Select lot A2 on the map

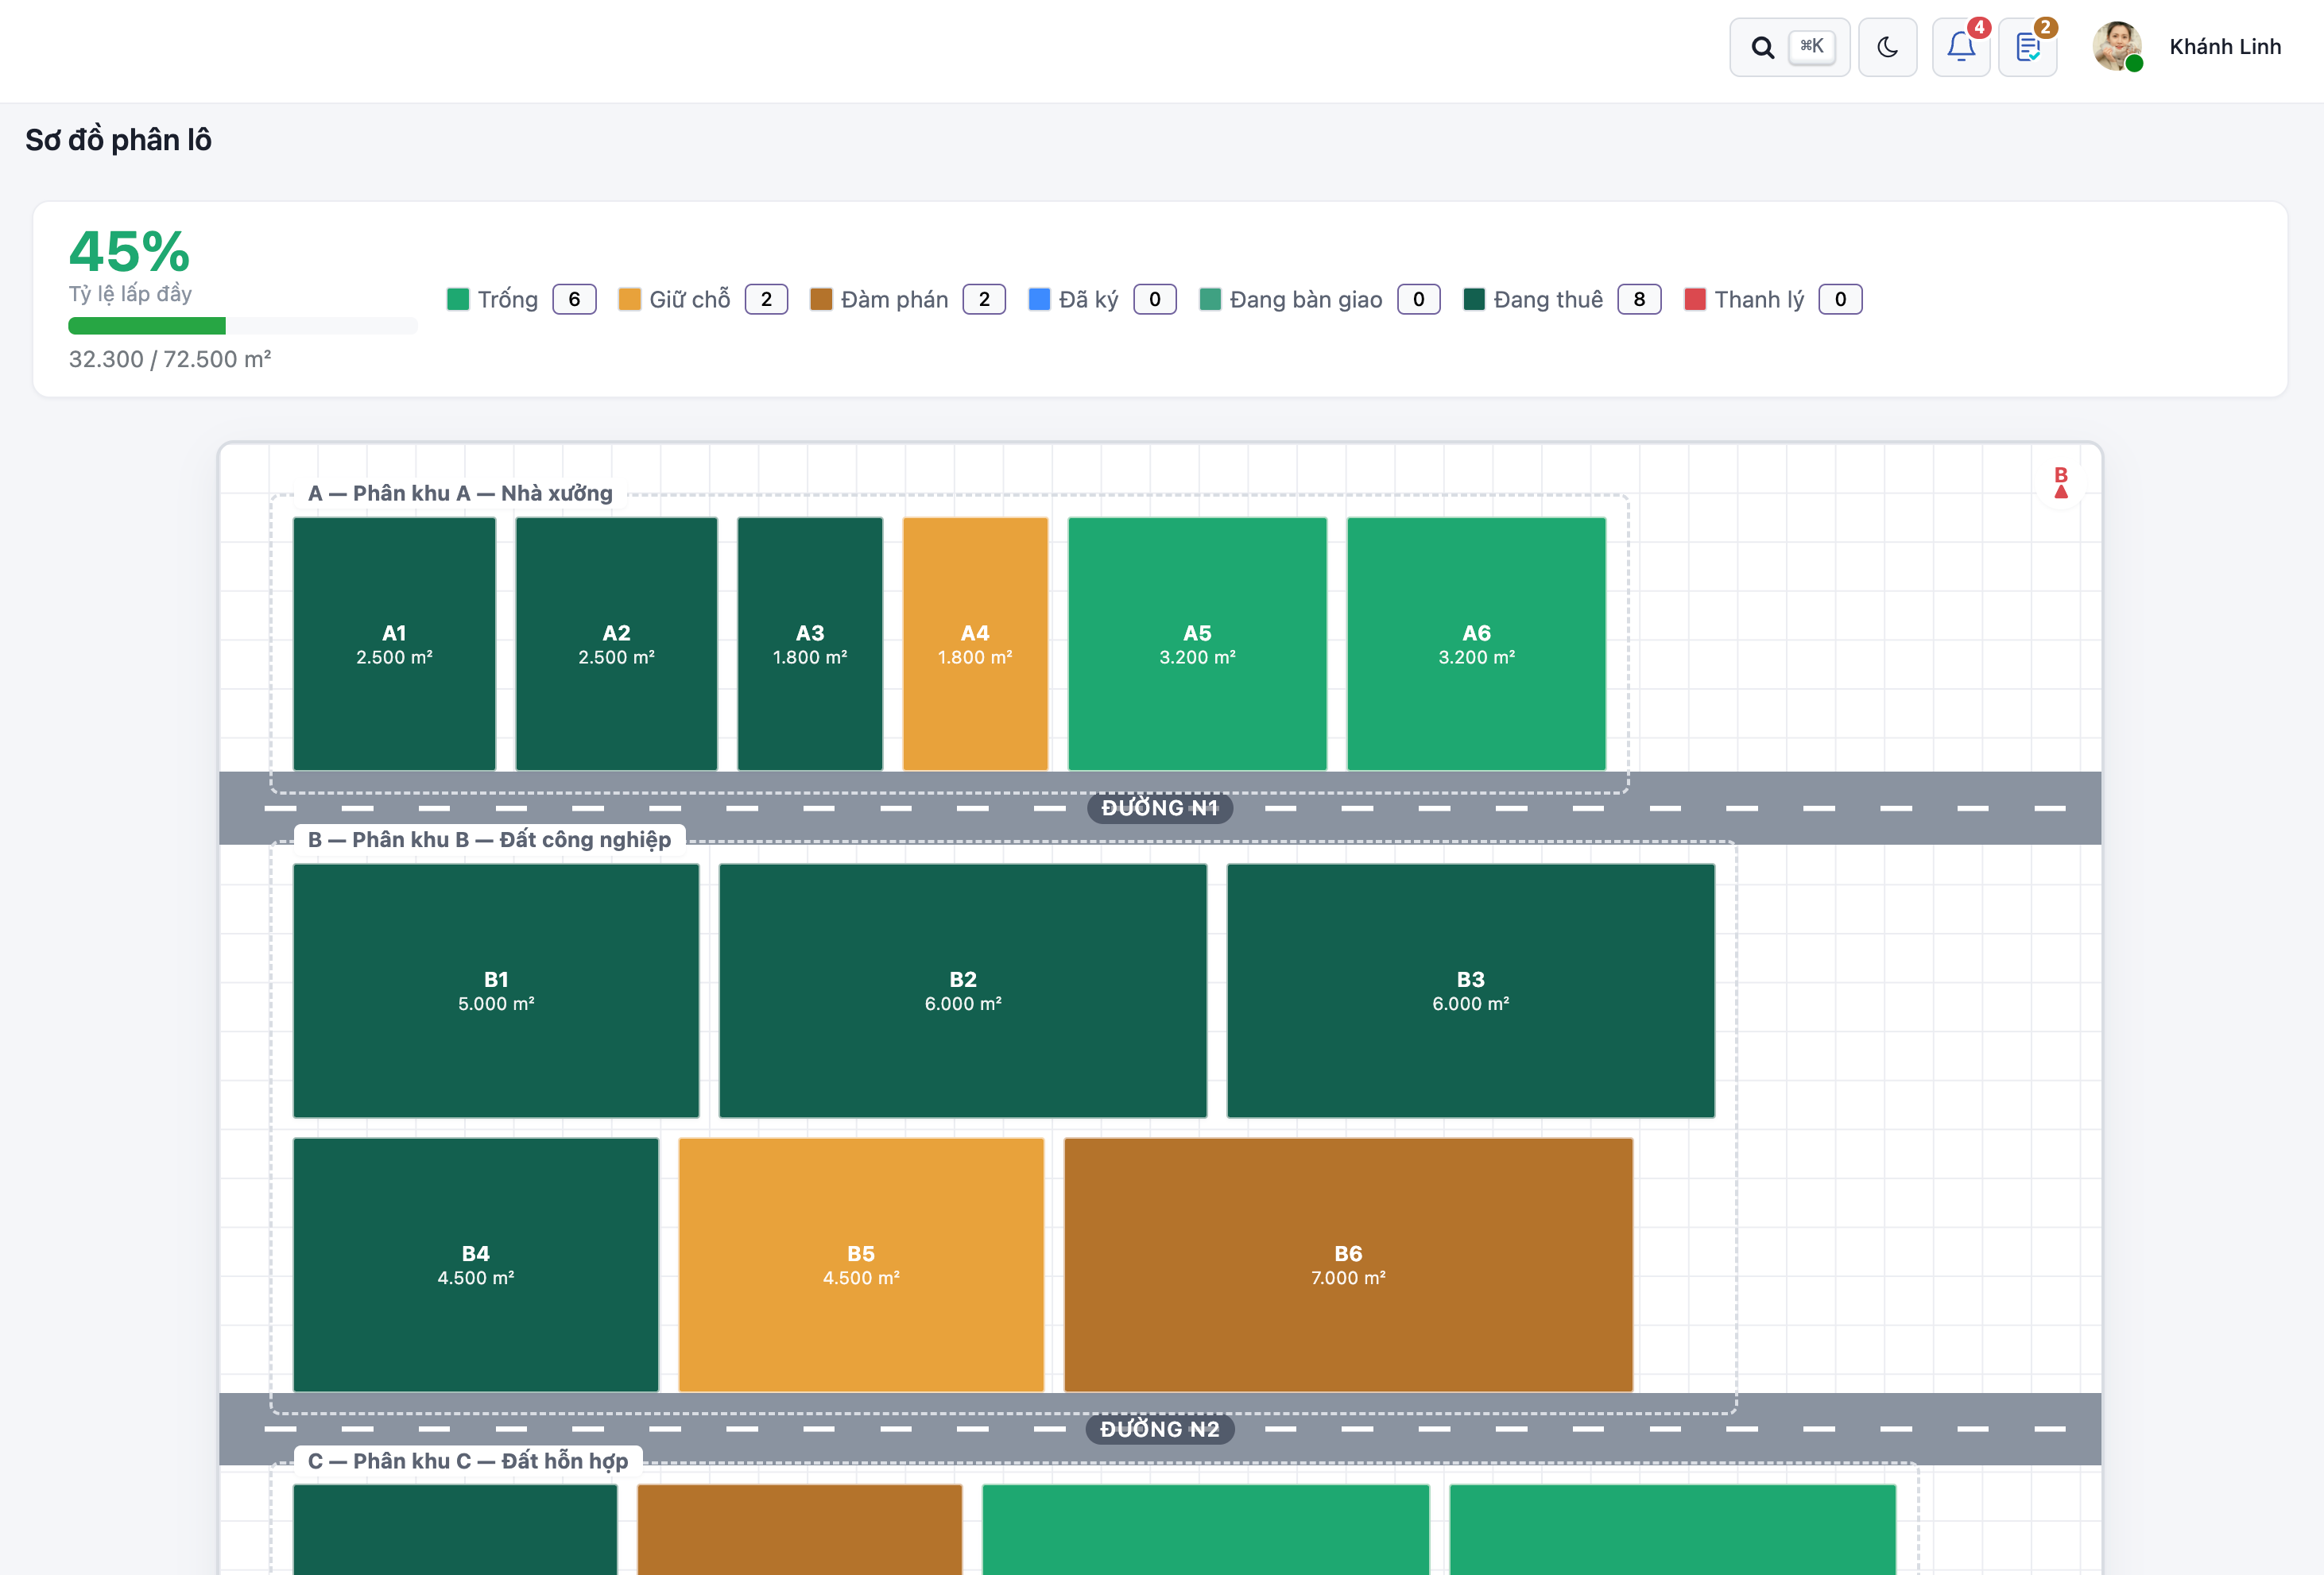click(617, 644)
